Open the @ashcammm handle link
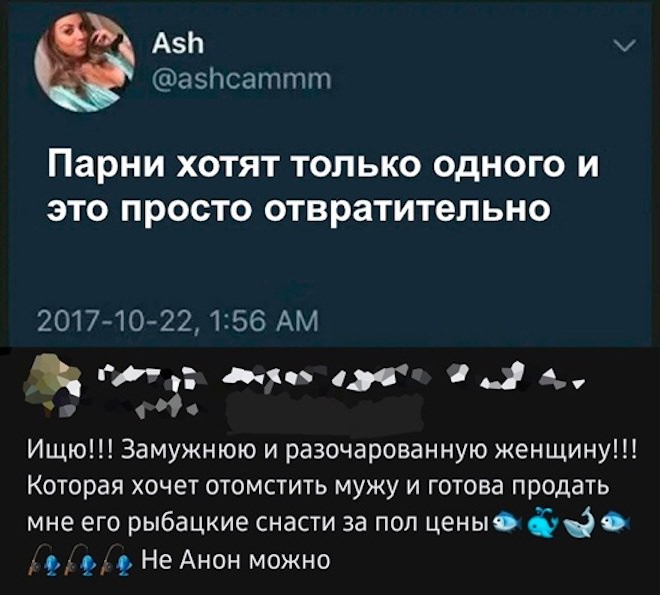660x595 pixels. pos(242,79)
